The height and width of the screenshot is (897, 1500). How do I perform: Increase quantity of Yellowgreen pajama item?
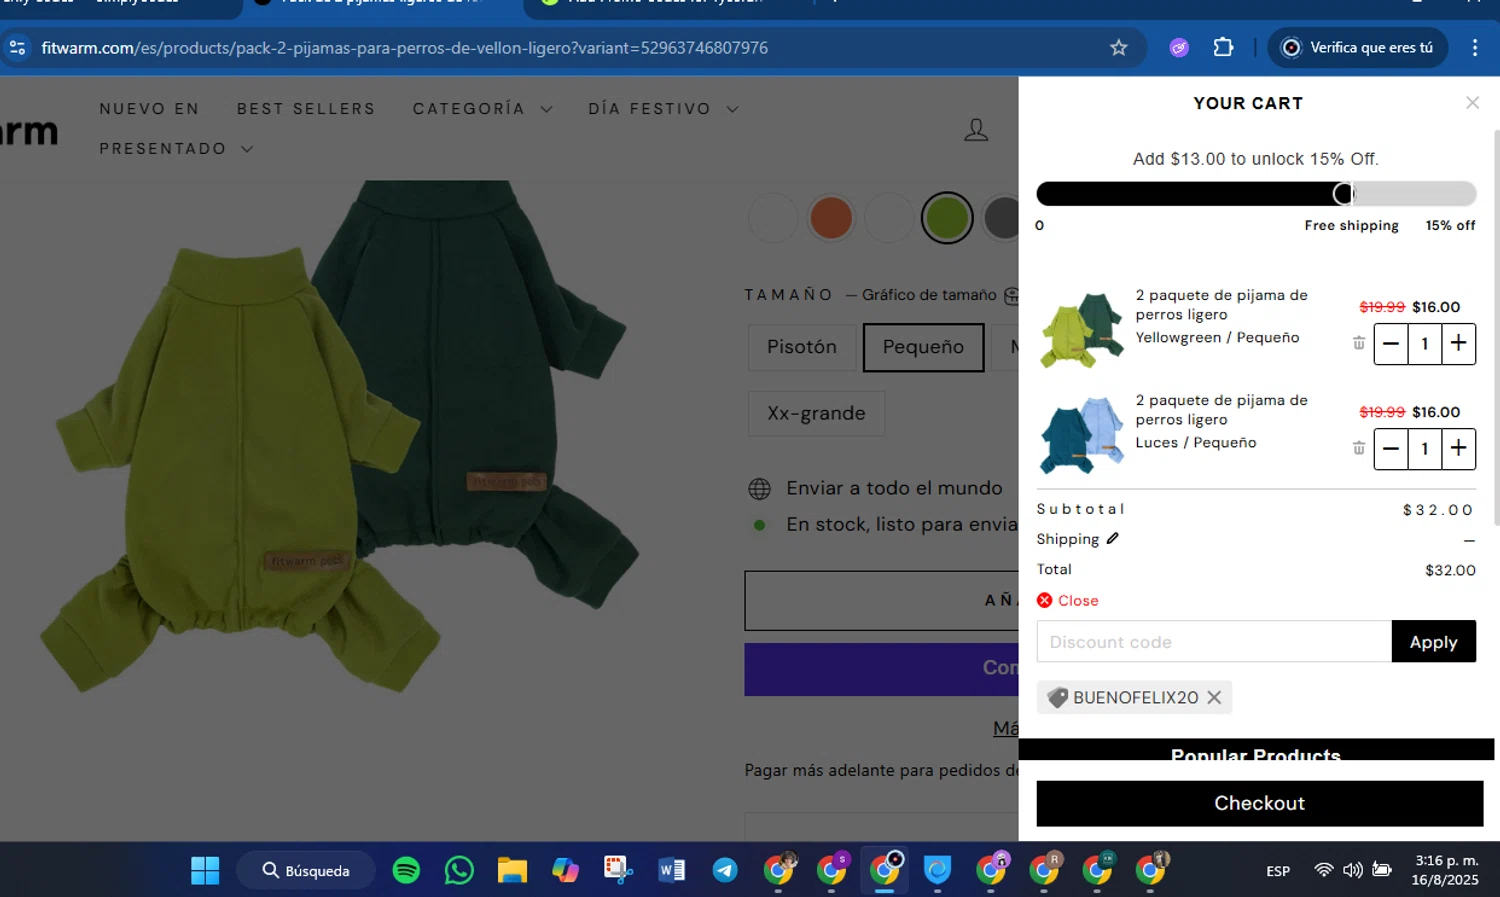click(x=1459, y=343)
